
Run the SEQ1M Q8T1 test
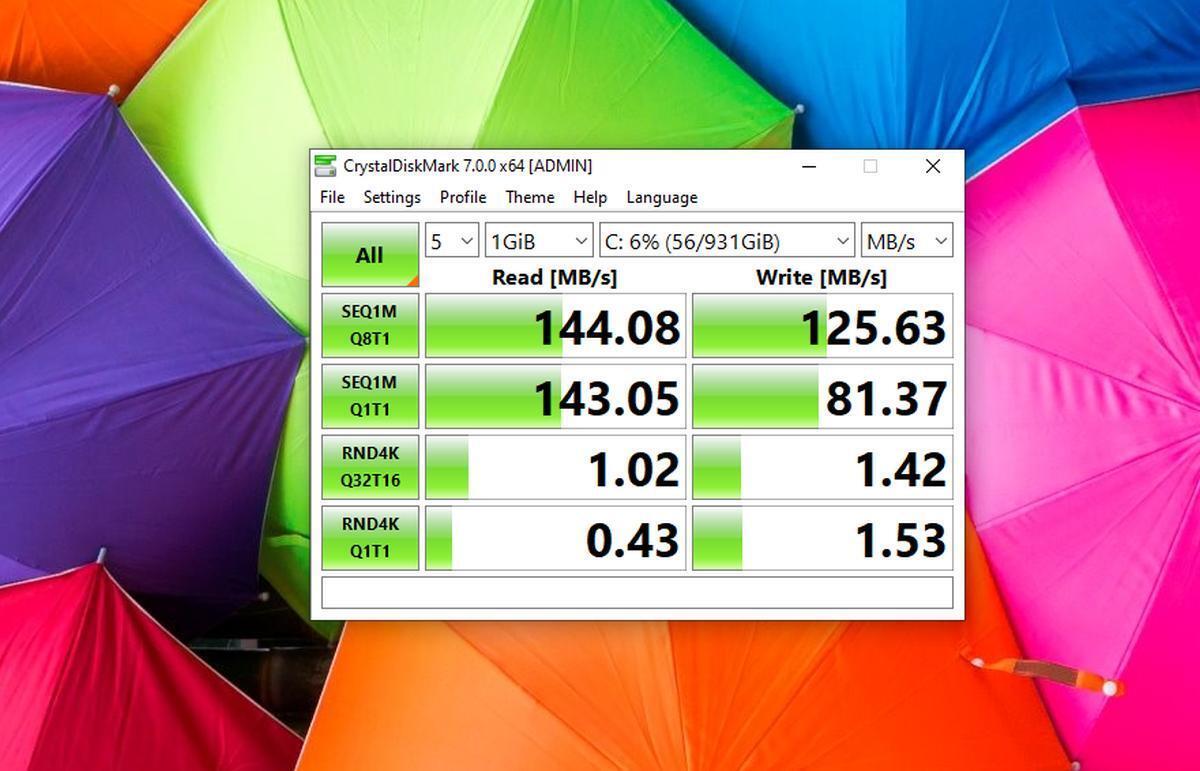(370, 325)
